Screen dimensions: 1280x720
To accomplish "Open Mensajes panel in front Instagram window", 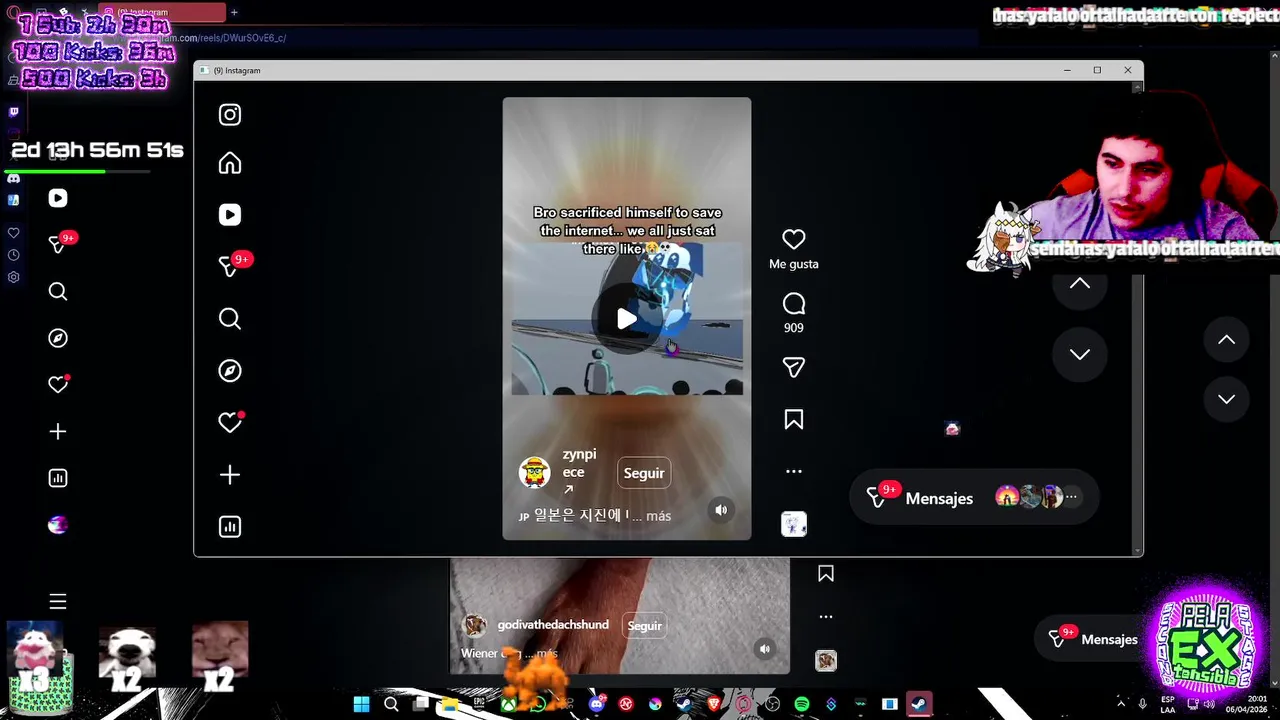I will 974,498.
